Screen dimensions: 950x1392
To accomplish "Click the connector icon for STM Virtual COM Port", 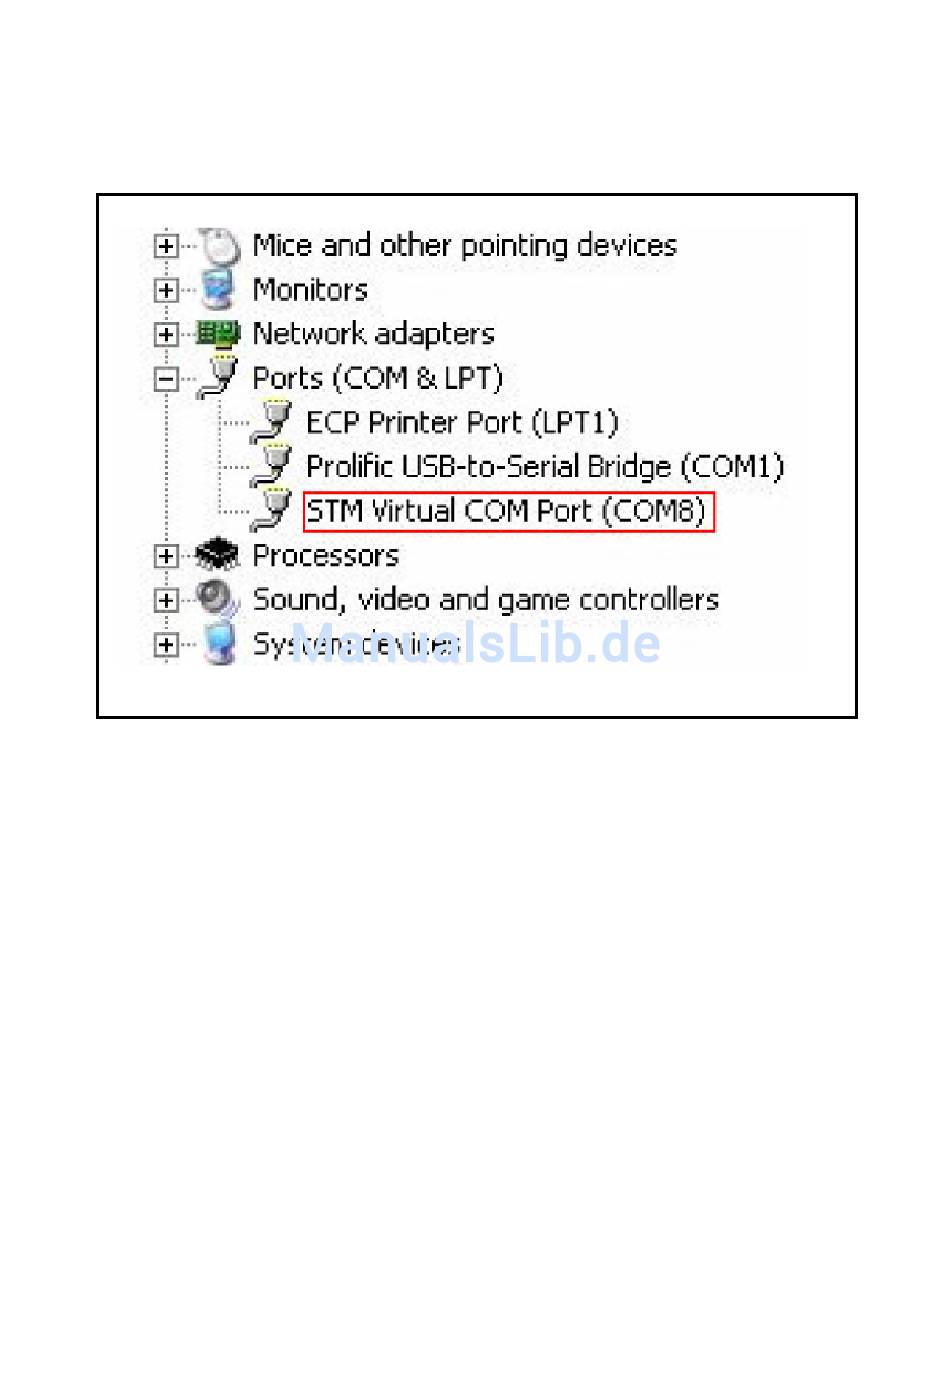I will [271, 510].
